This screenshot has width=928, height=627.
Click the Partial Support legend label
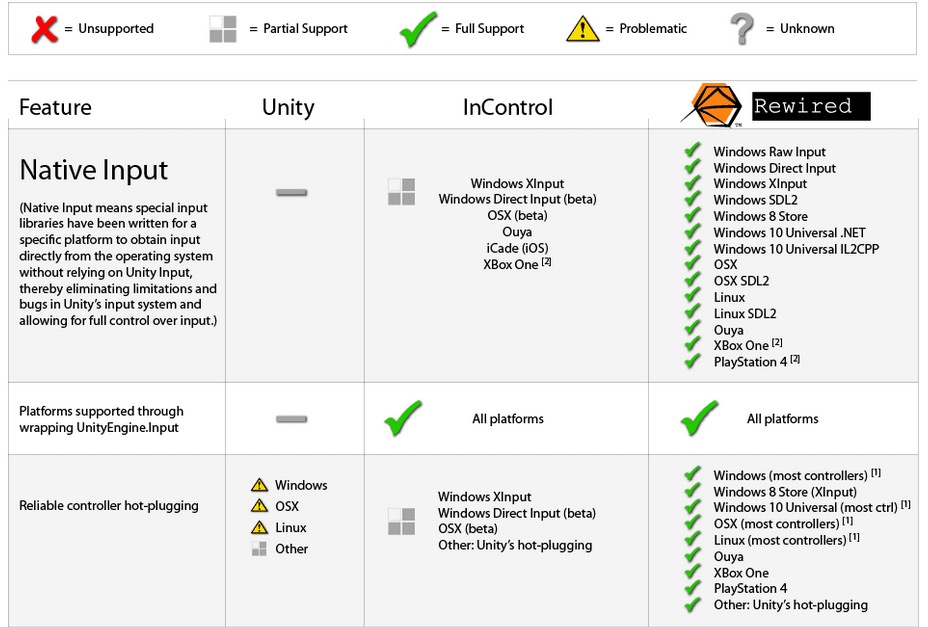click(x=305, y=28)
